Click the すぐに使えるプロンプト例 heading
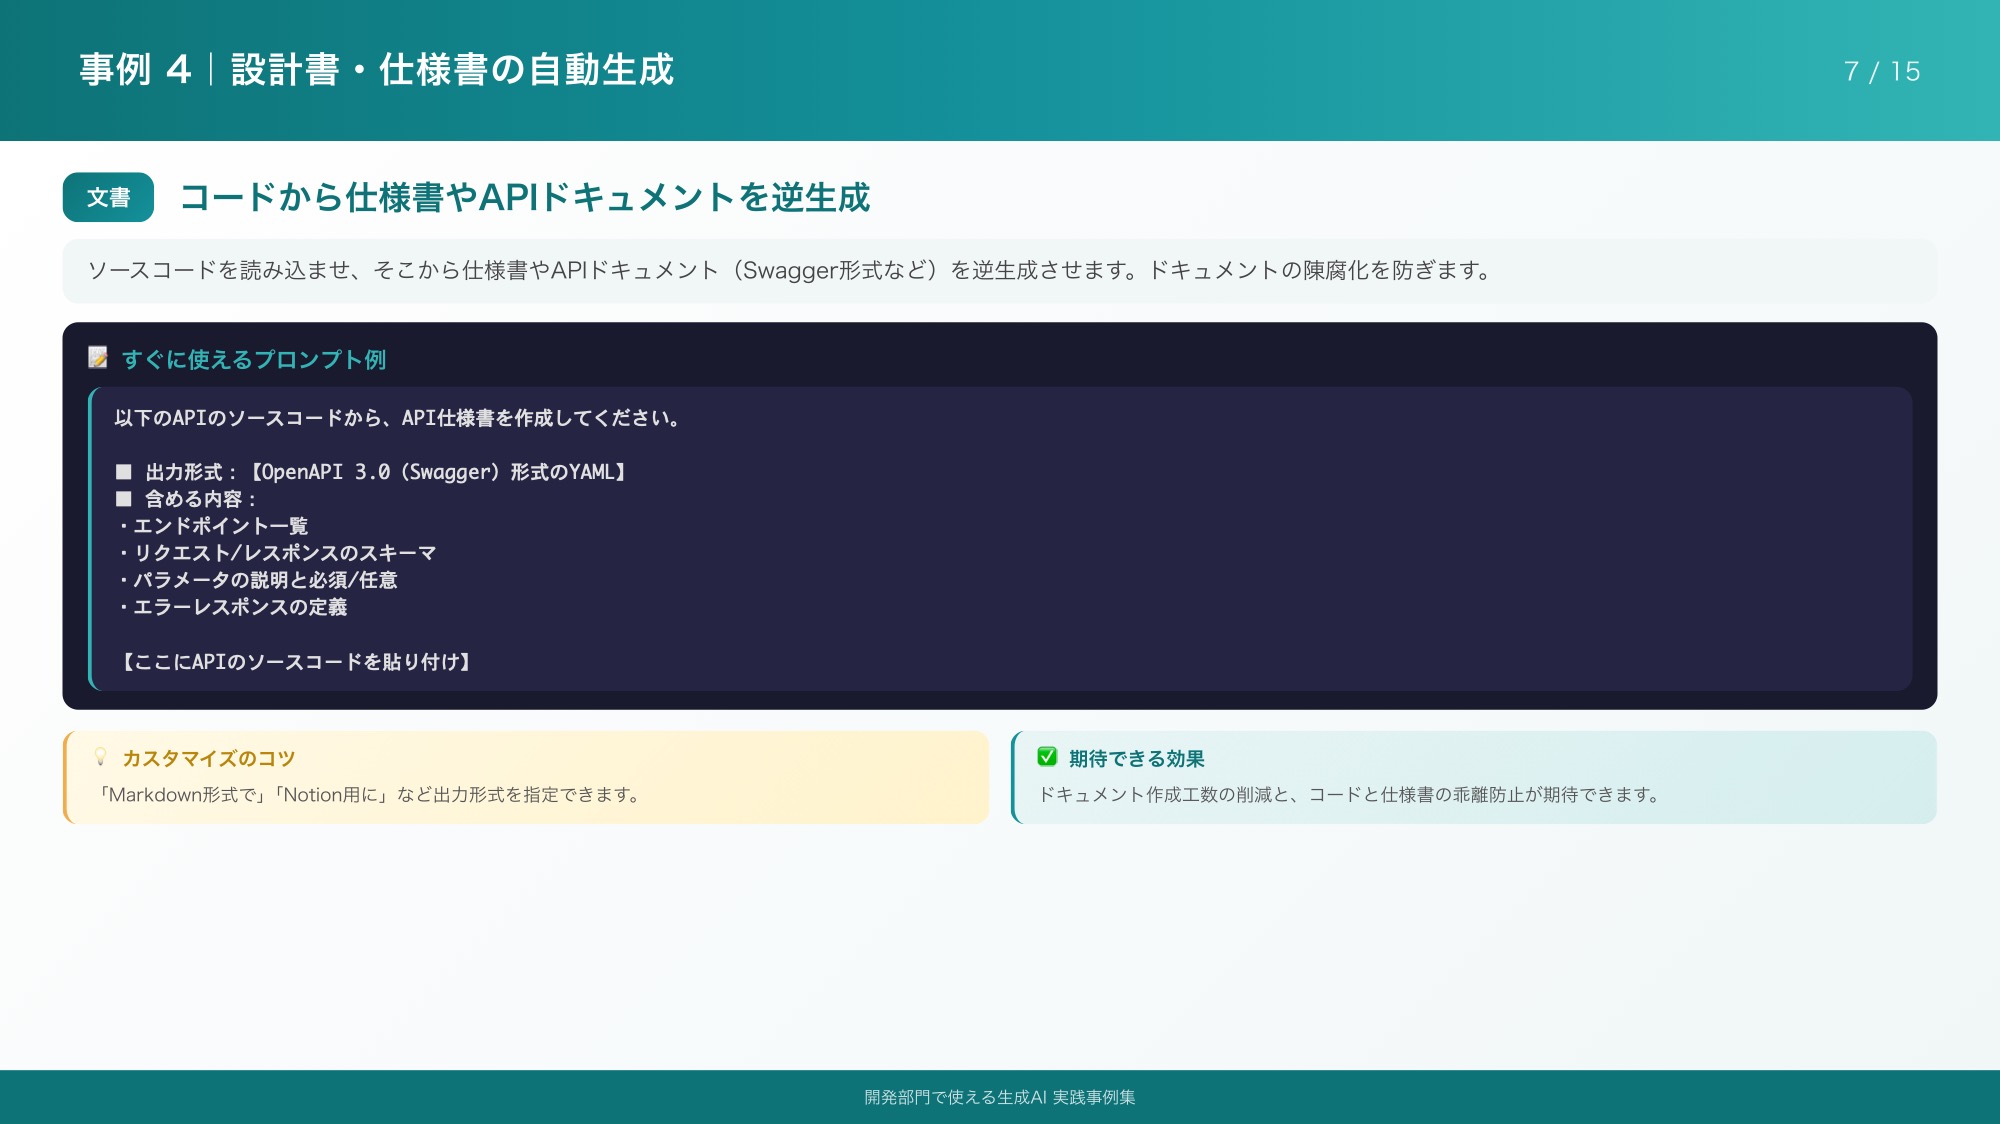This screenshot has width=2000, height=1124. [x=254, y=359]
